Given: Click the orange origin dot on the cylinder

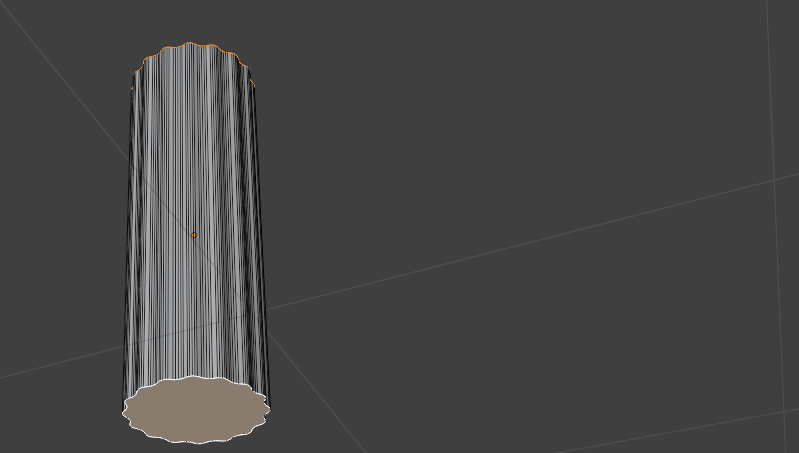Looking at the screenshot, I should coord(194,235).
